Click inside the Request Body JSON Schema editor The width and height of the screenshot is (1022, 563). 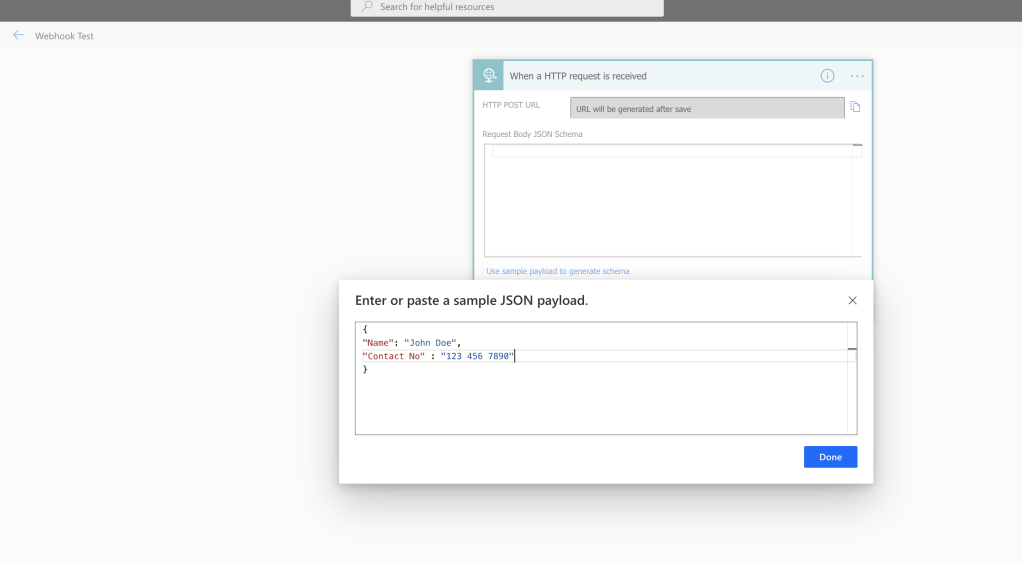pyautogui.click(x=668, y=200)
